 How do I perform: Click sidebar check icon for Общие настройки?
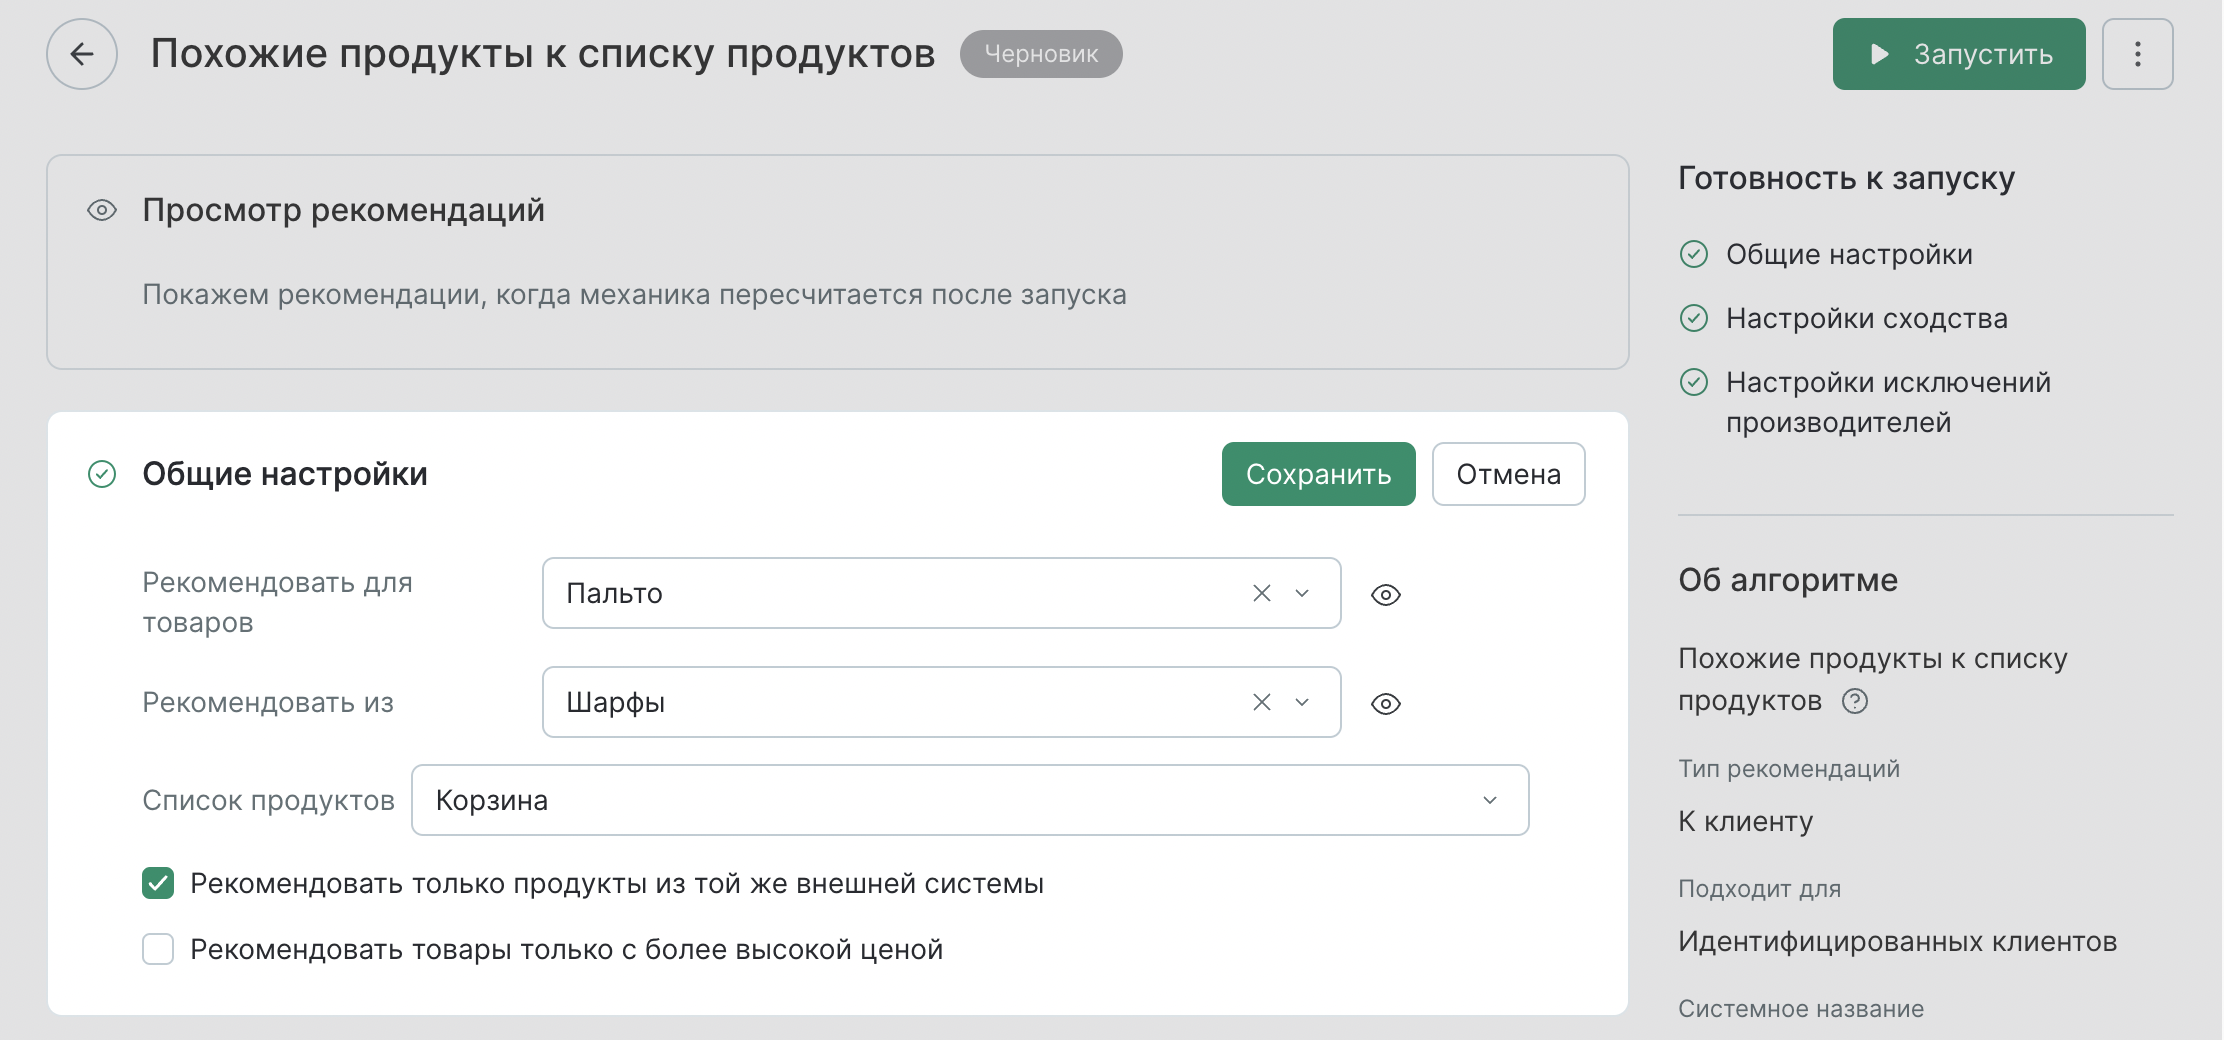(x=1694, y=254)
